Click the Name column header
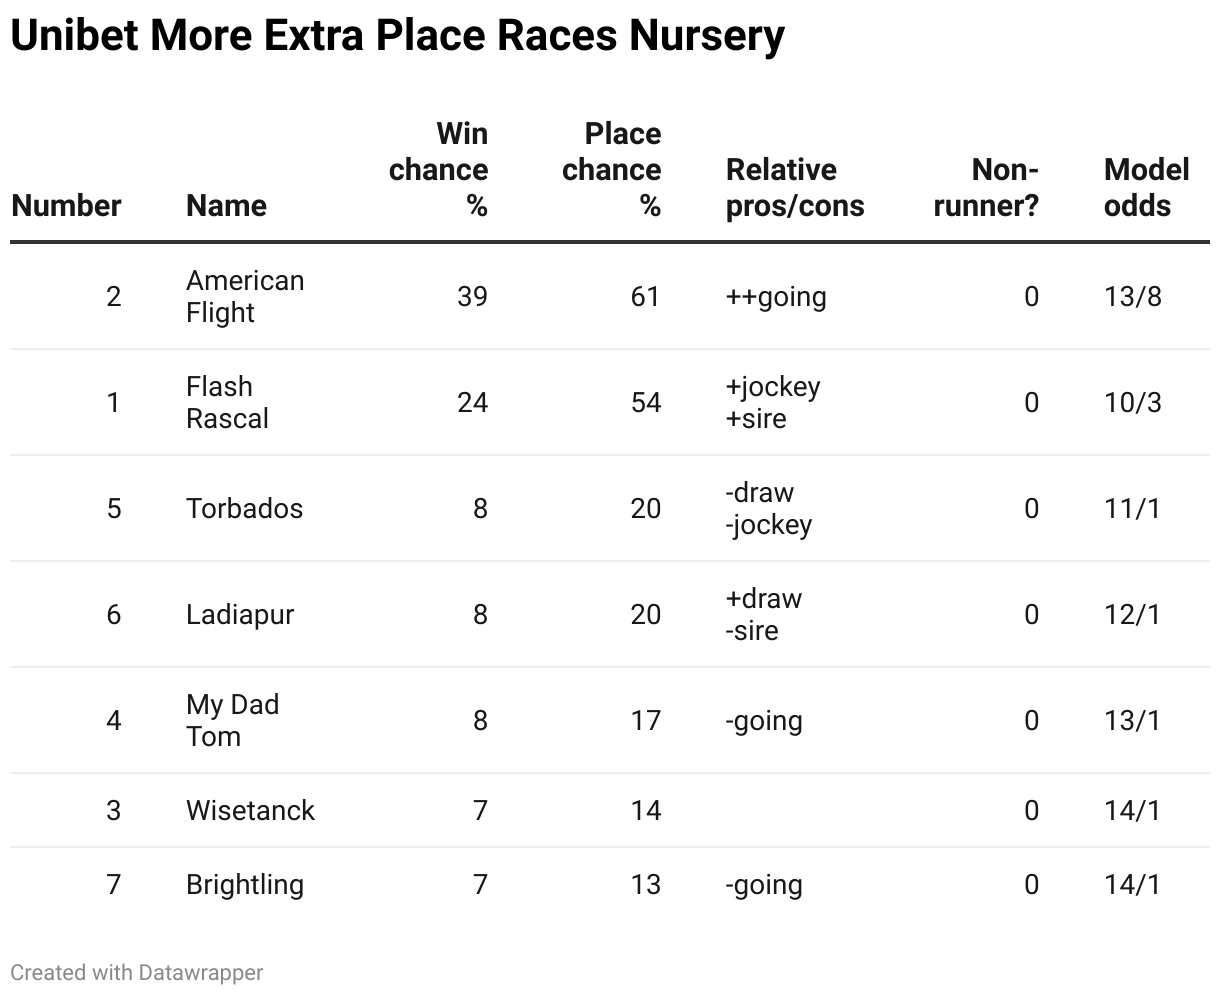This screenshot has width=1220, height=996. click(226, 206)
